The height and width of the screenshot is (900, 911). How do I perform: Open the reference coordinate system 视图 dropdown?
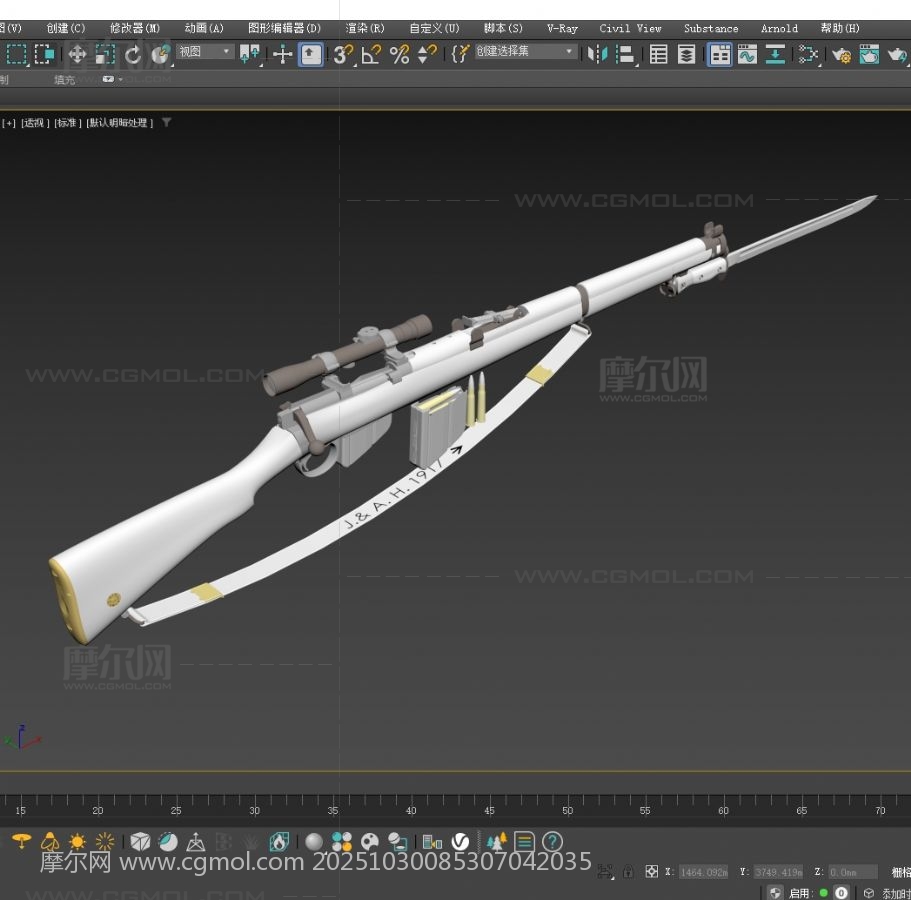pos(205,52)
